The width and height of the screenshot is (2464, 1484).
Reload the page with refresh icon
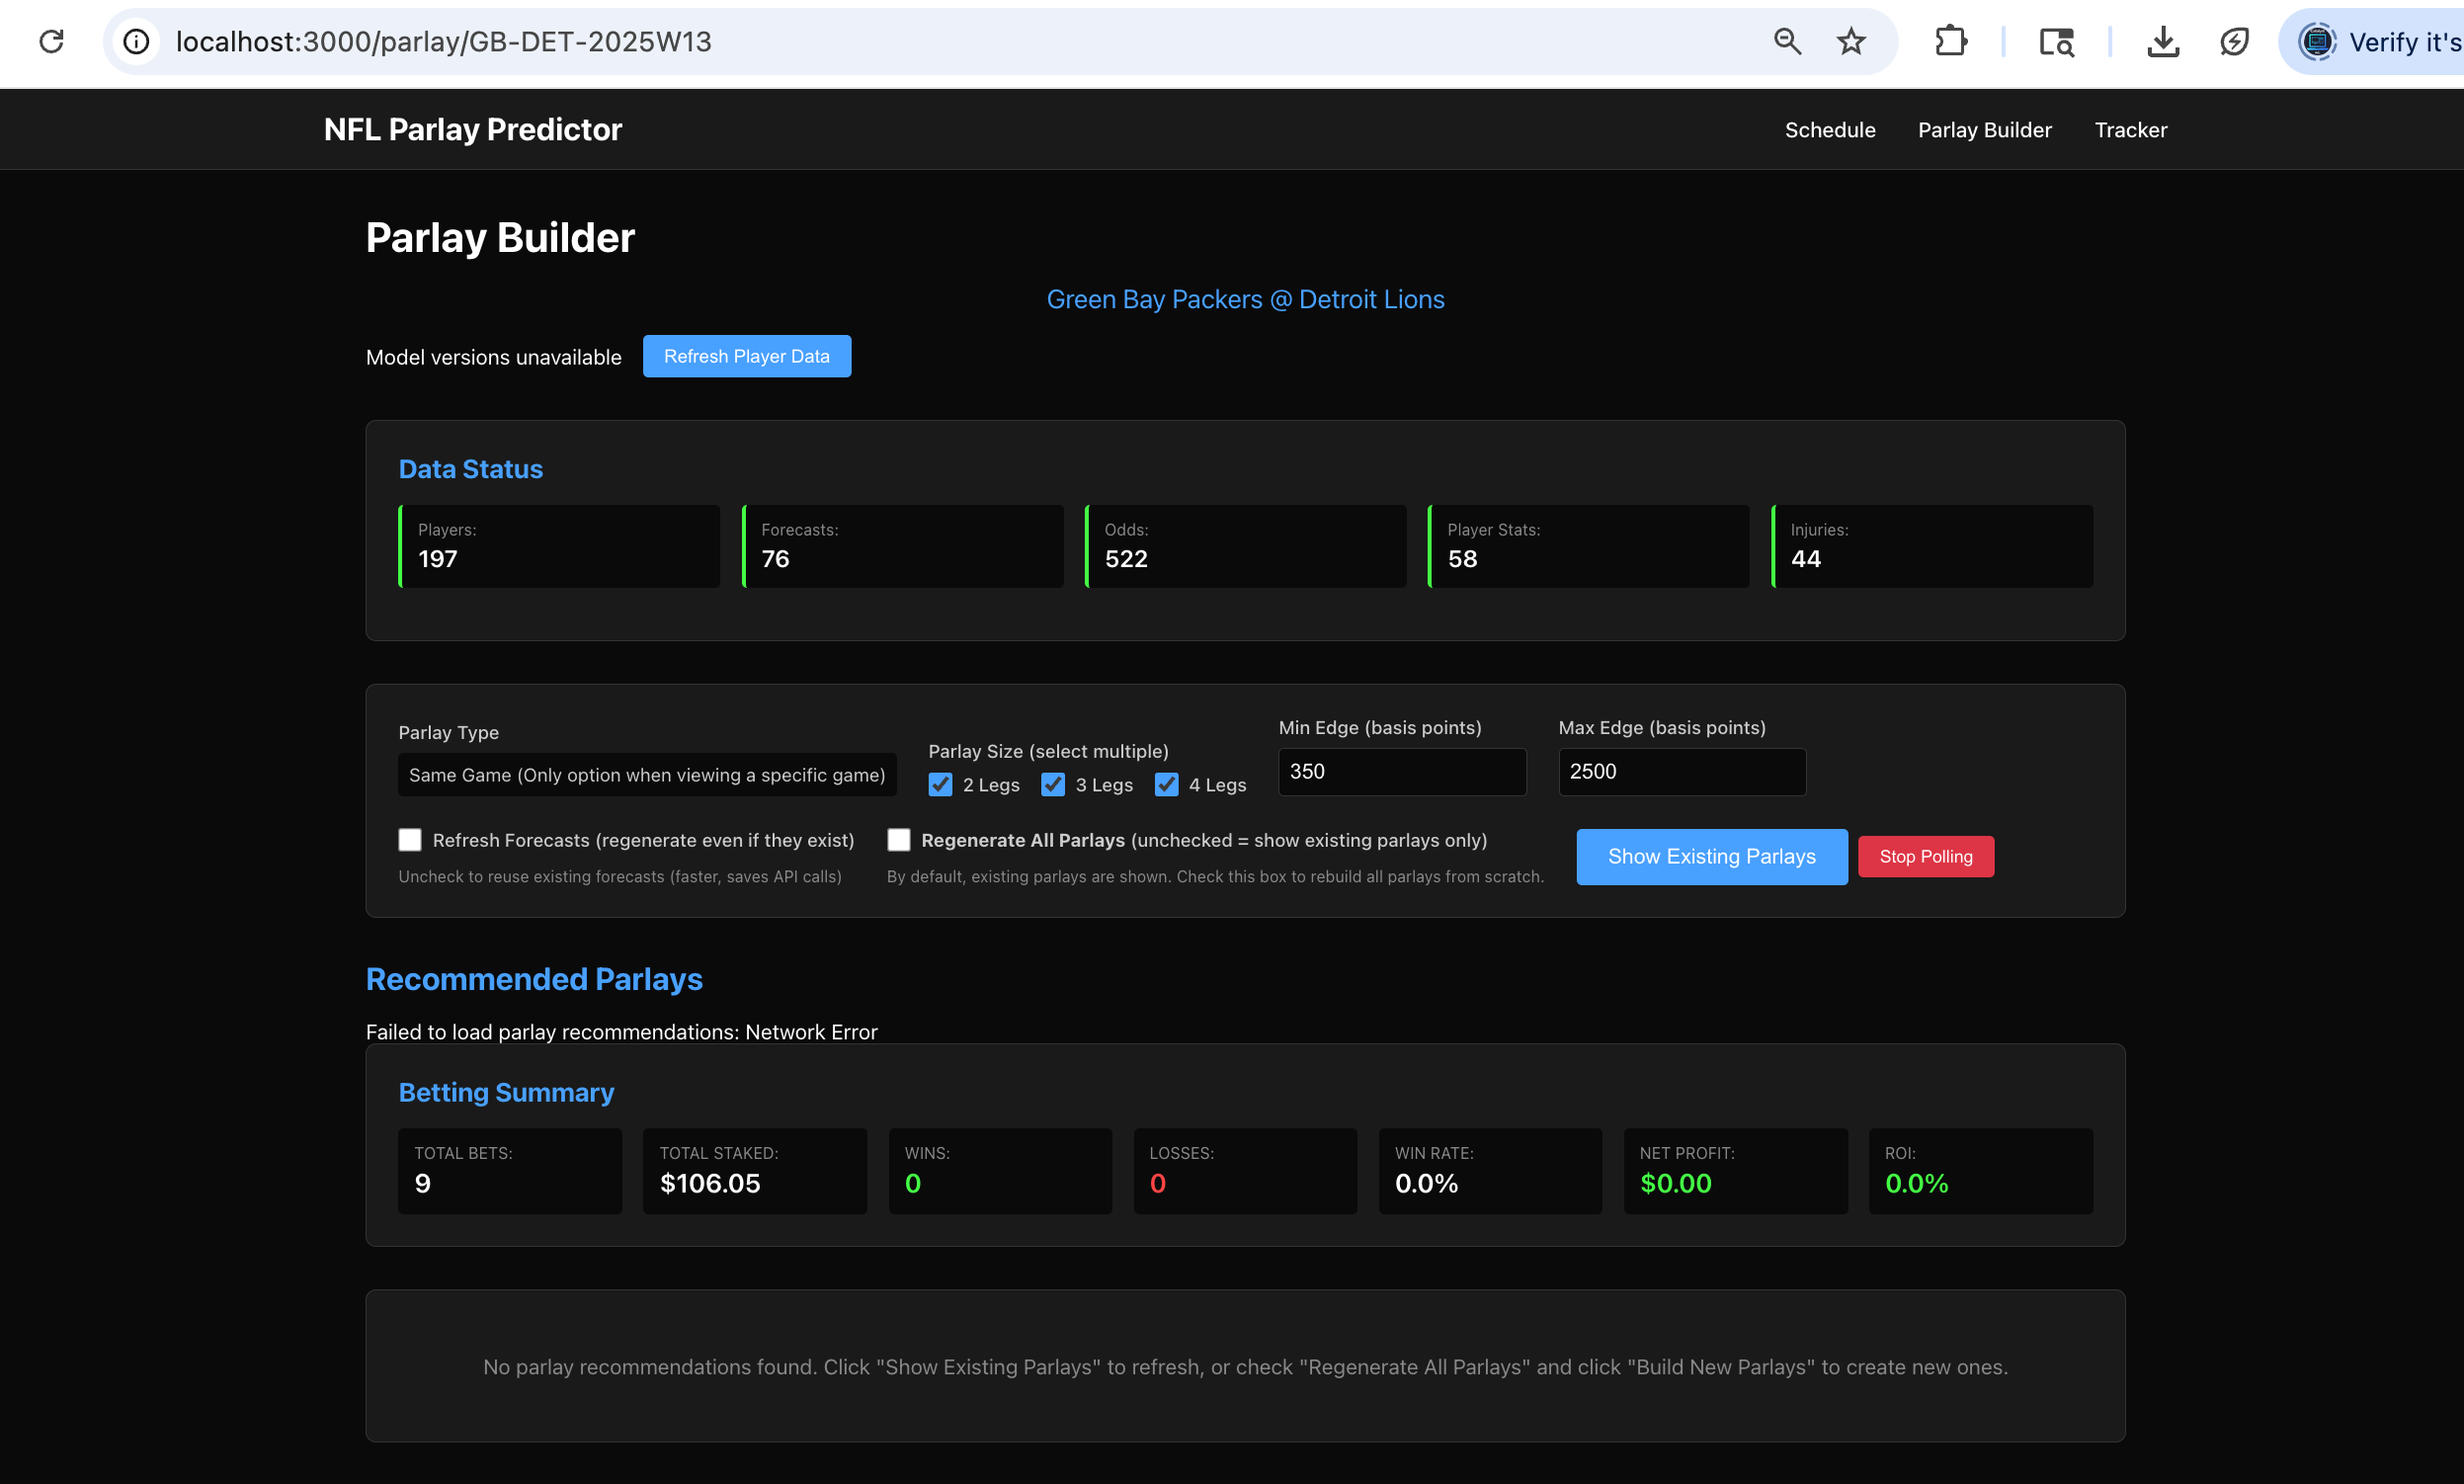(52, 41)
